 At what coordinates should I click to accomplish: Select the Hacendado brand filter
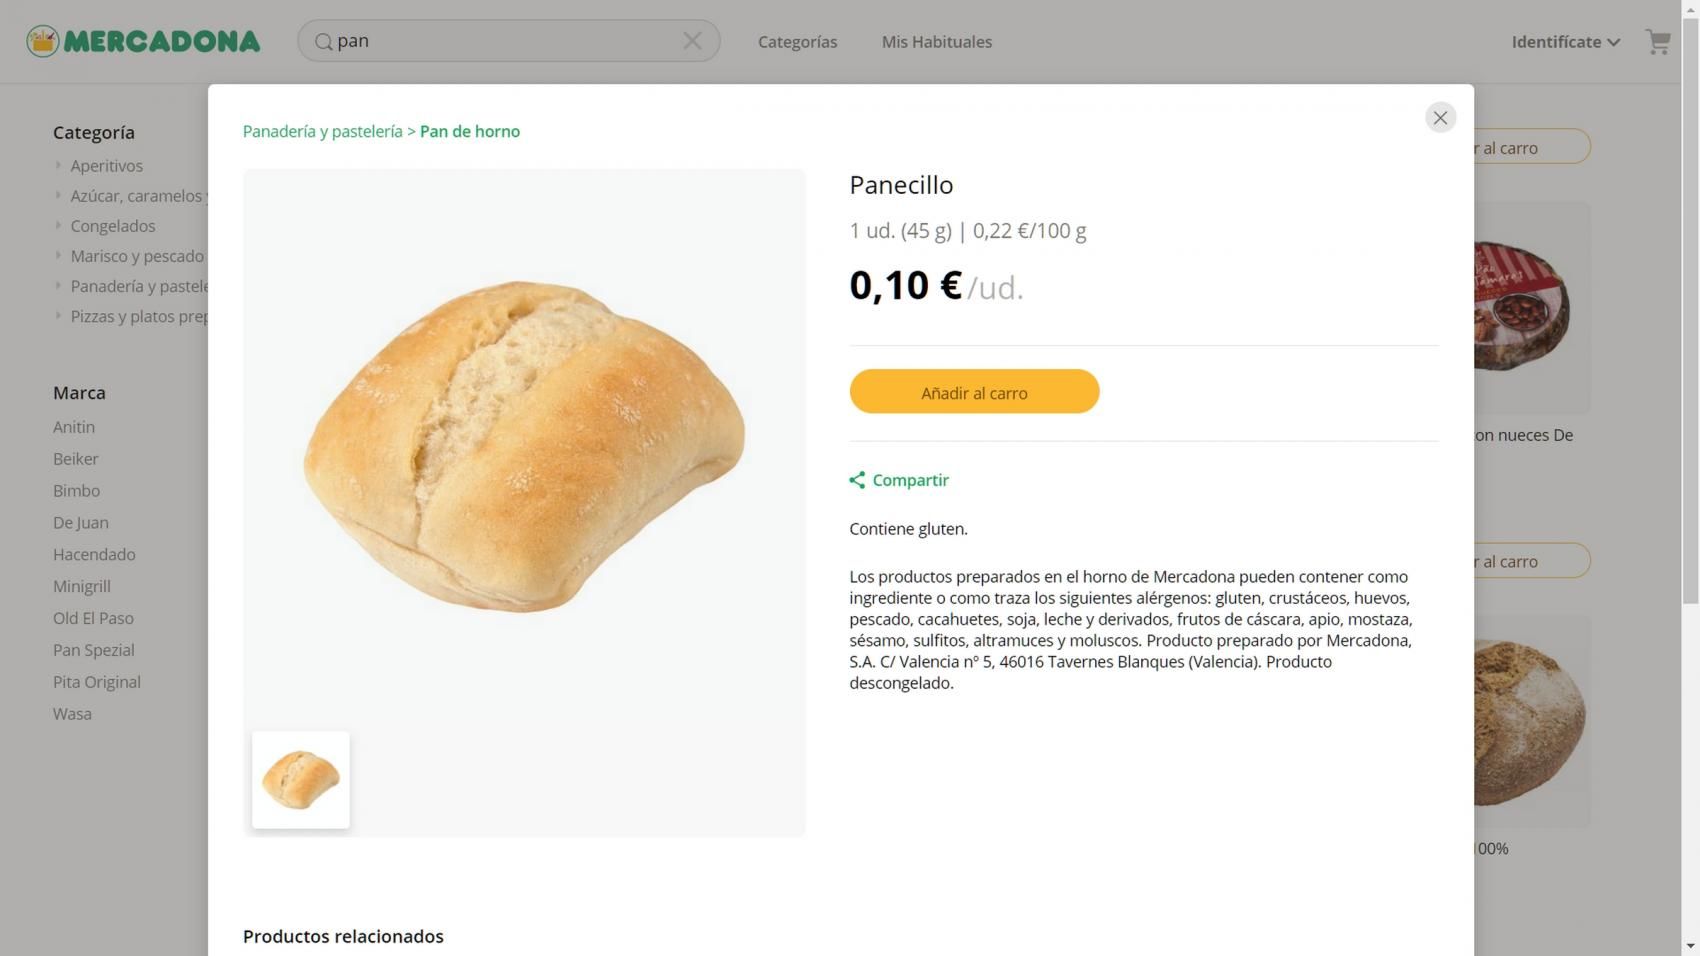coord(94,554)
